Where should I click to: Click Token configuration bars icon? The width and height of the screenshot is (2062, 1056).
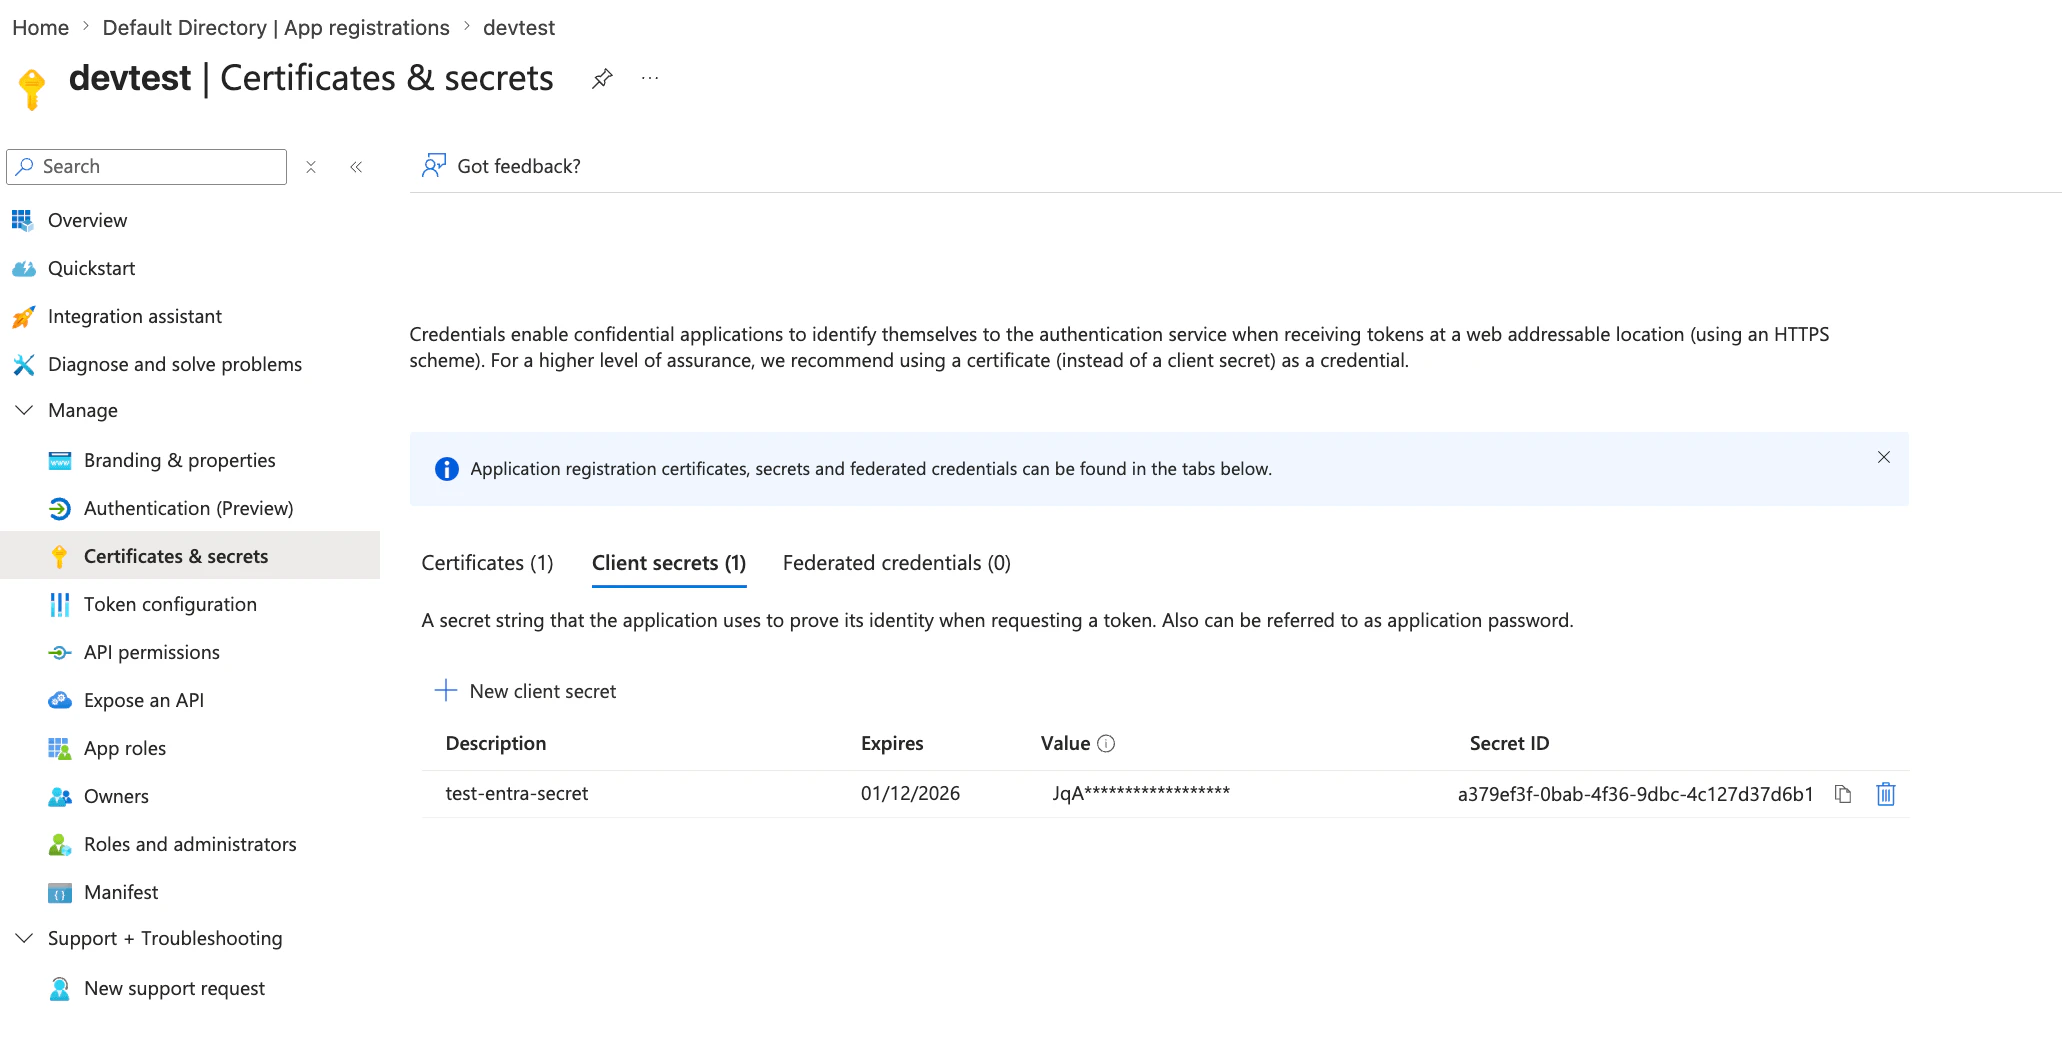click(x=60, y=604)
